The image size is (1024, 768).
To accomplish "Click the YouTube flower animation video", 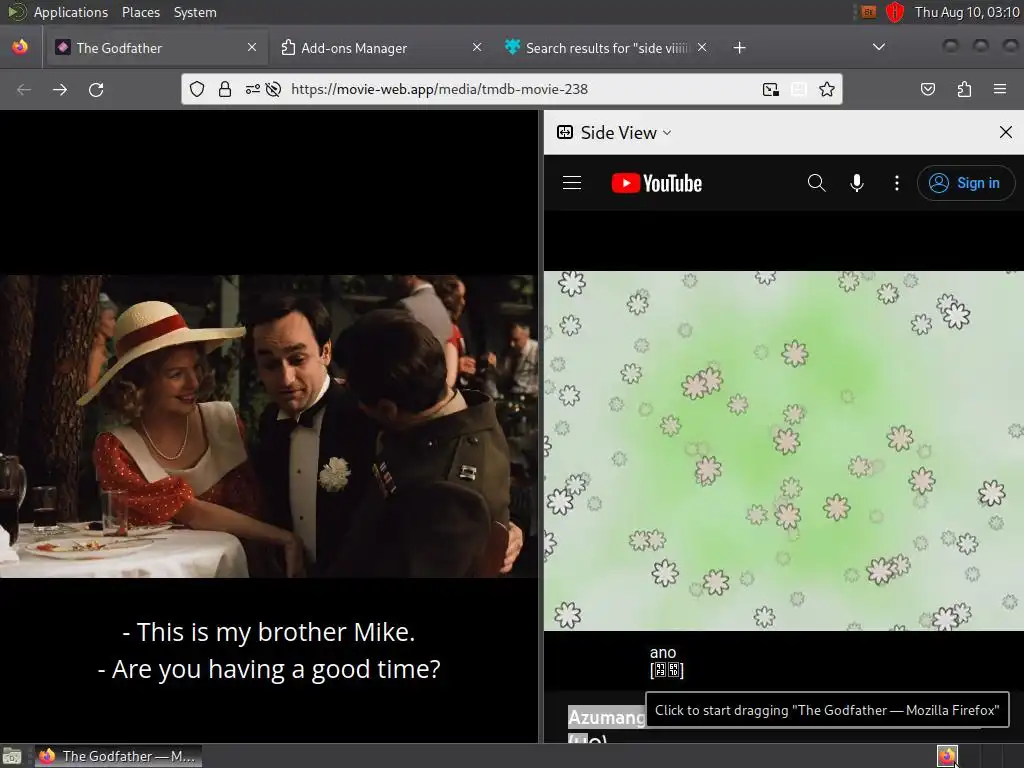I will point(784,451).
